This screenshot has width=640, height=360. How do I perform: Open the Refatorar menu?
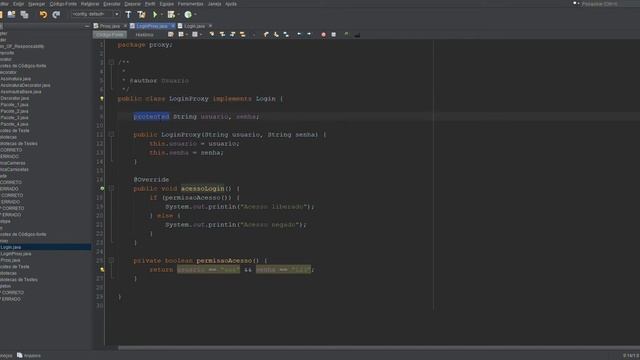[x=90, y=4]
